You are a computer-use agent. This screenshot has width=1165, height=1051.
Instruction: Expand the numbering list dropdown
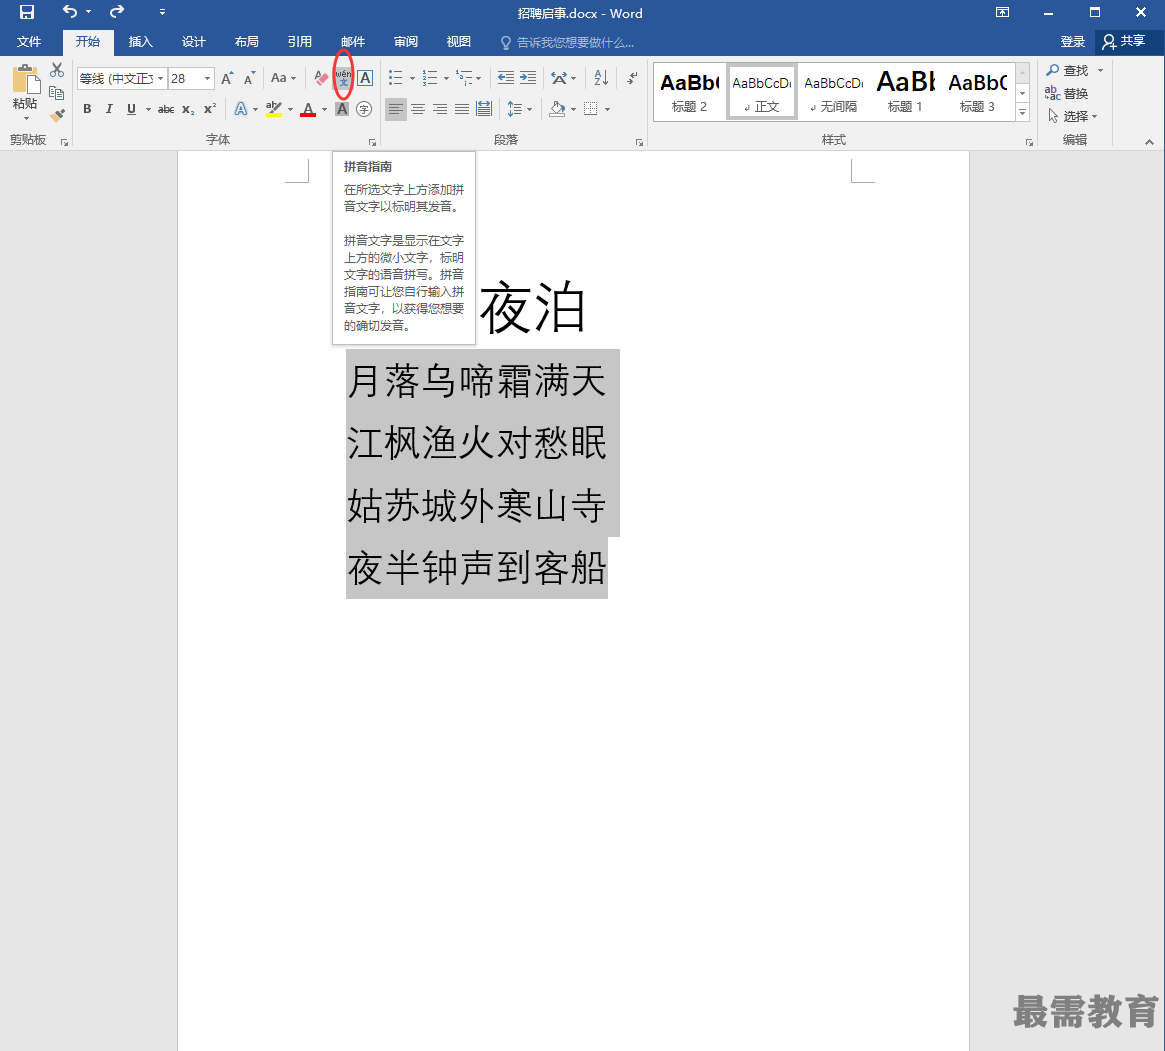[446, 78]
